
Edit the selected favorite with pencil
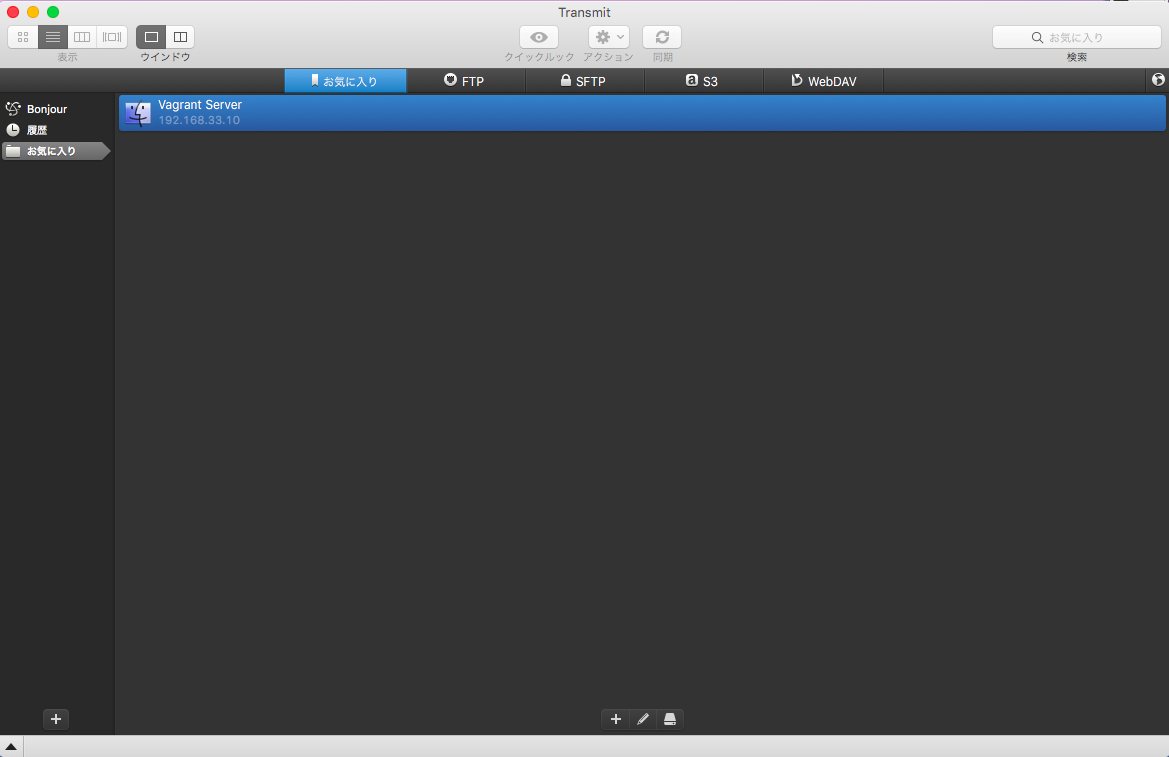[x=643, y=719]
